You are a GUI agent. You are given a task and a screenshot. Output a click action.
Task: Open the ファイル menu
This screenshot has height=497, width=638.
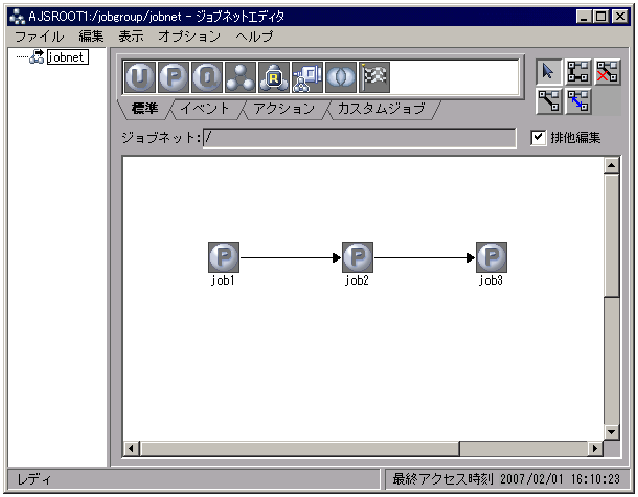(x=40, y=37)
